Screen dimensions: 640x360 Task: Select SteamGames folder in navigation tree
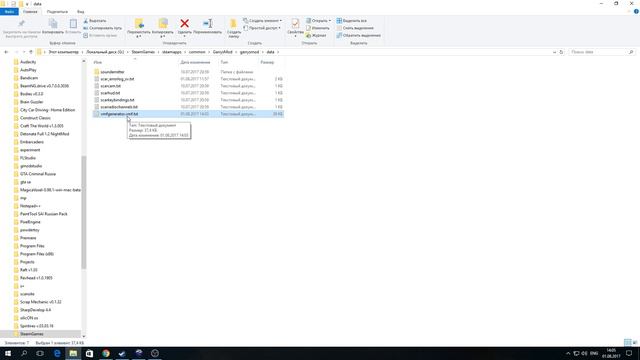point(31,334)
